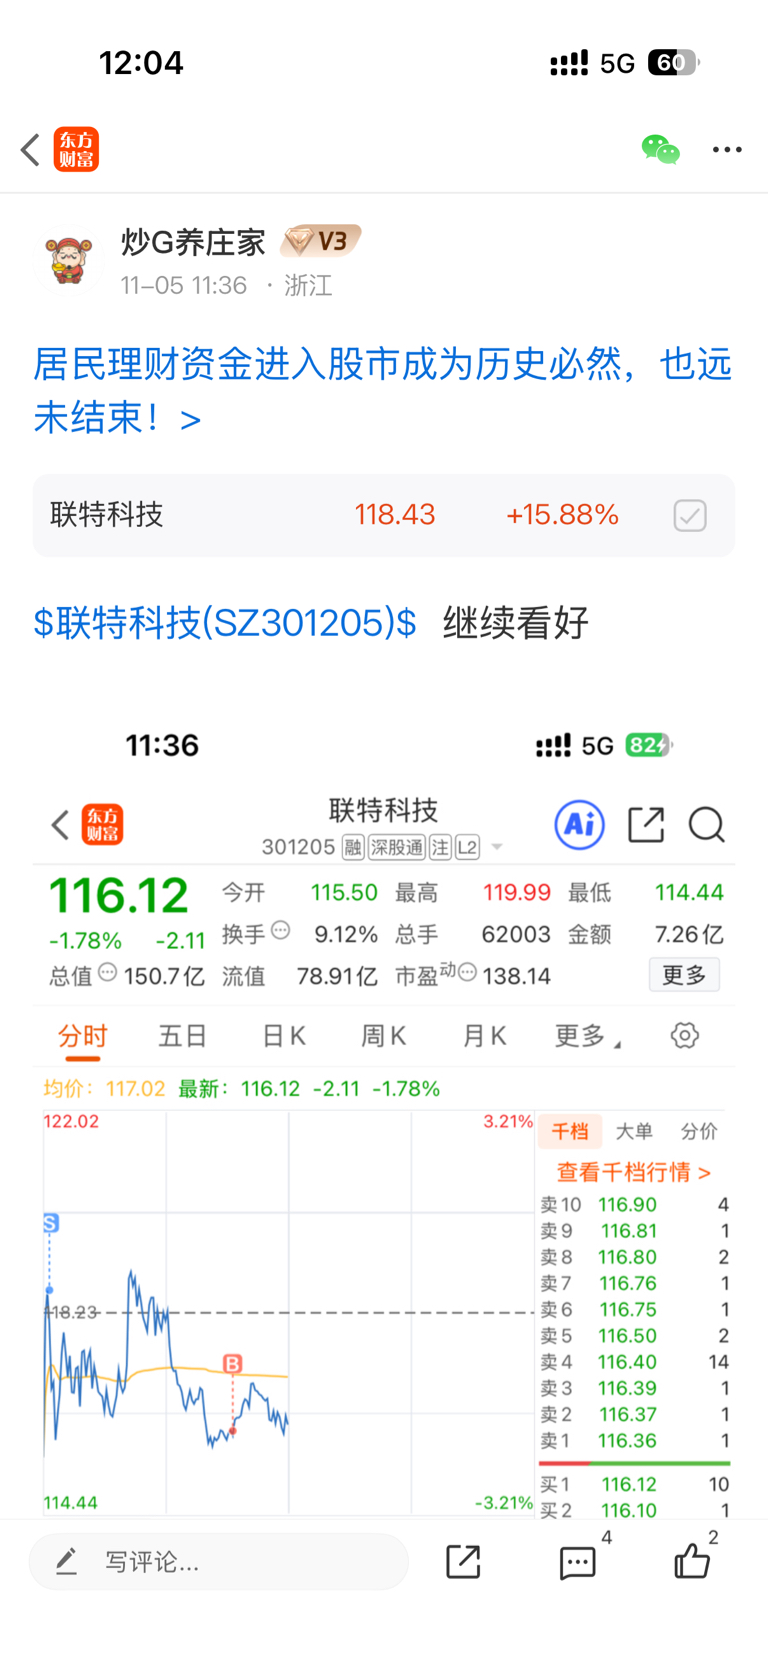Viewport: 768px width, 1670px height.
Task: Open the 东方财富 logo icon in header
Action: click(76, 150)
